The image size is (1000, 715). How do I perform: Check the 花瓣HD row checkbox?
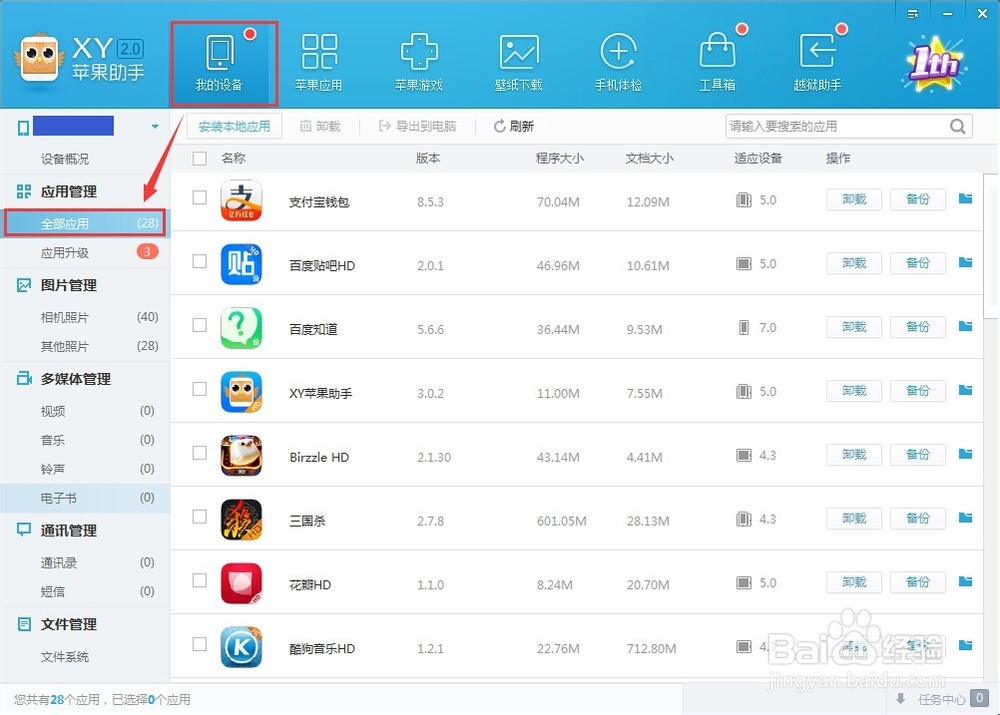tap(200, 580)
